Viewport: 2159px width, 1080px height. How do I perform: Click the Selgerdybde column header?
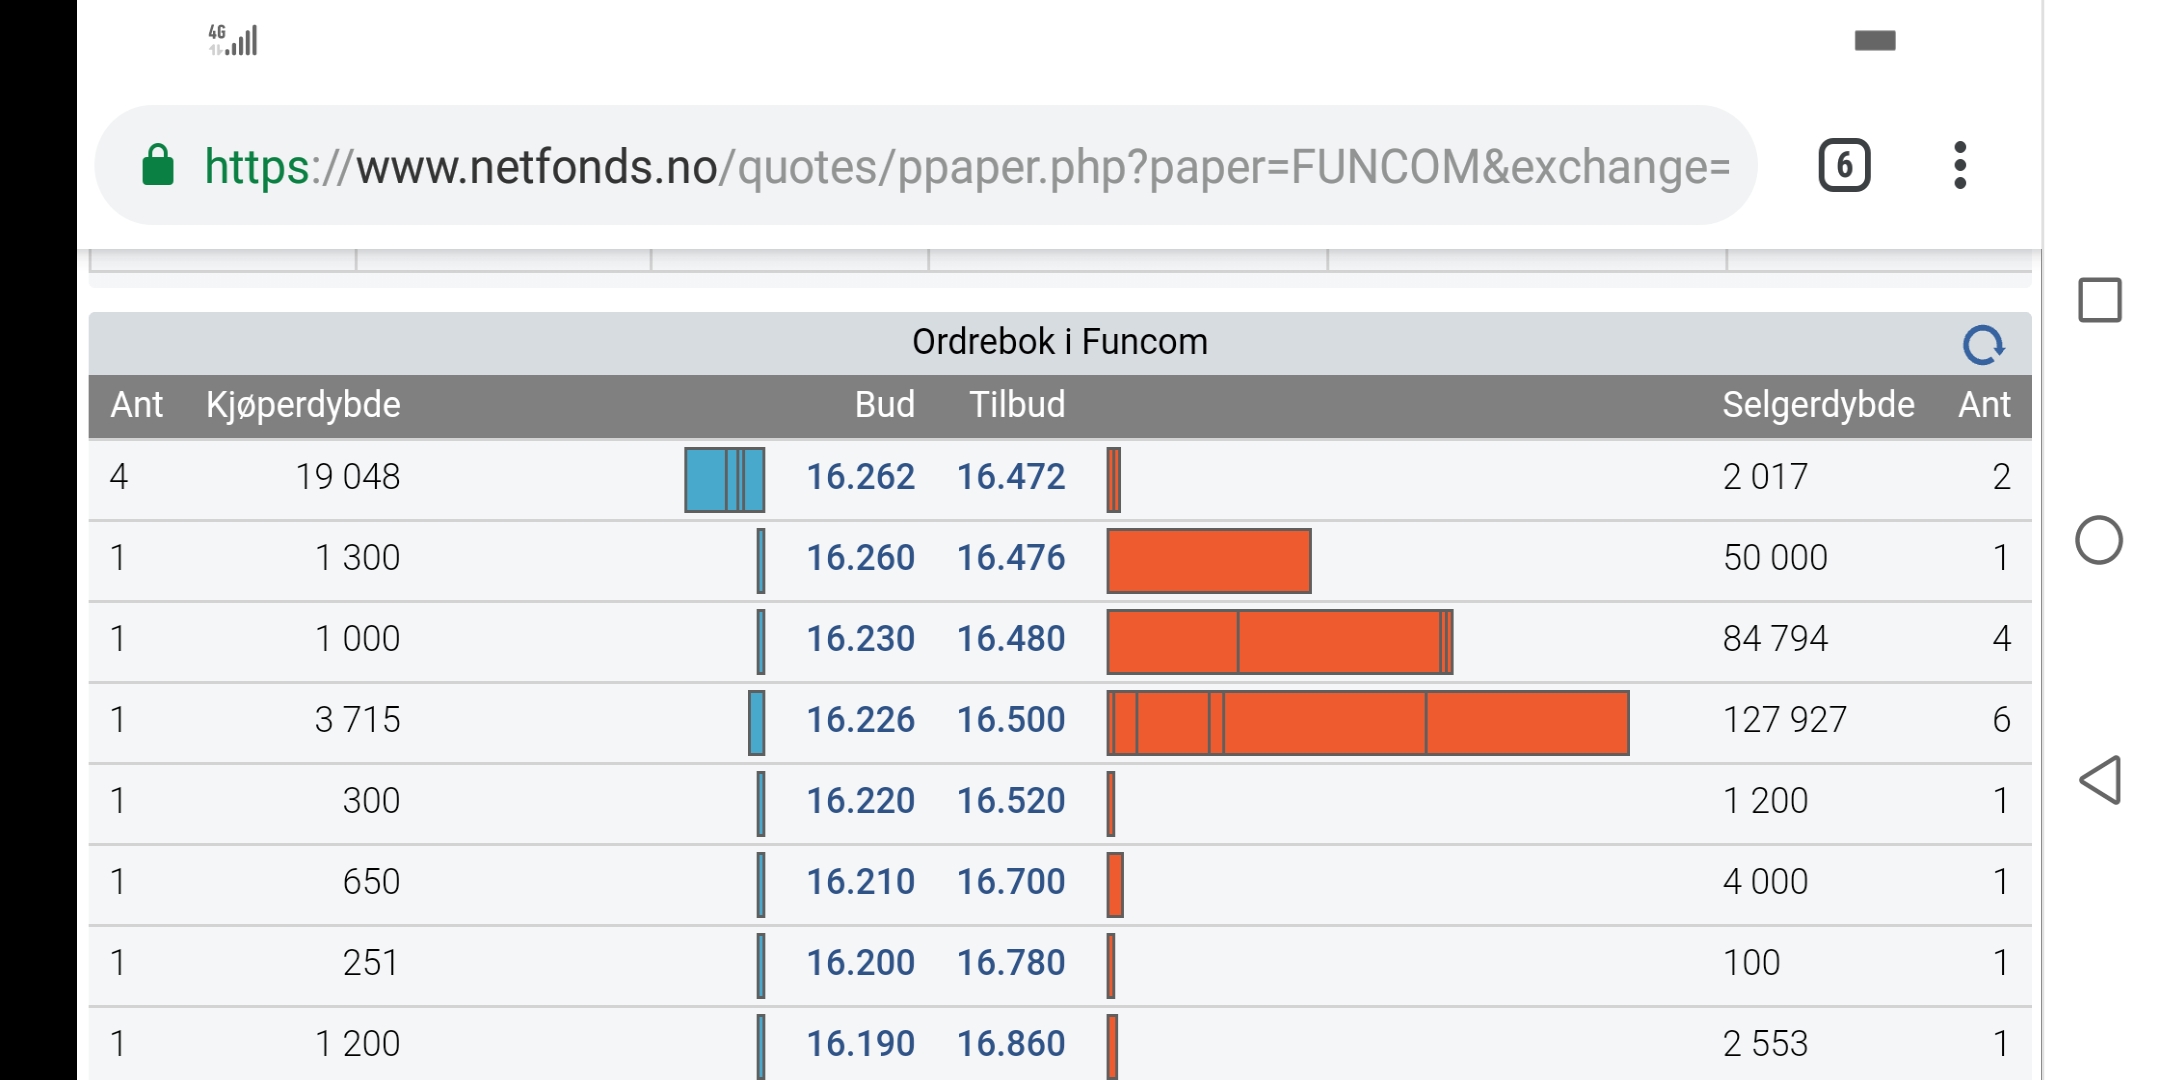[x=1818, y=405]
